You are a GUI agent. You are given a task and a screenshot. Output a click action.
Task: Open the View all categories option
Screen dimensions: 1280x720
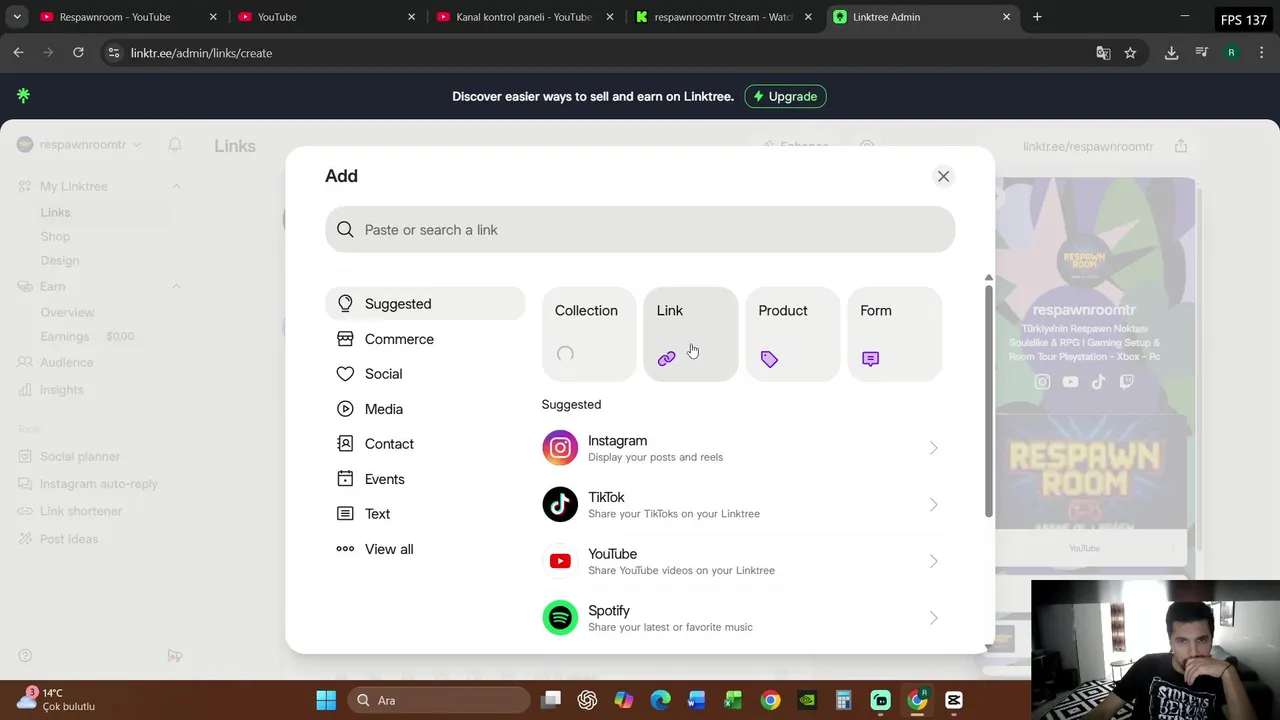coord(425,549)
